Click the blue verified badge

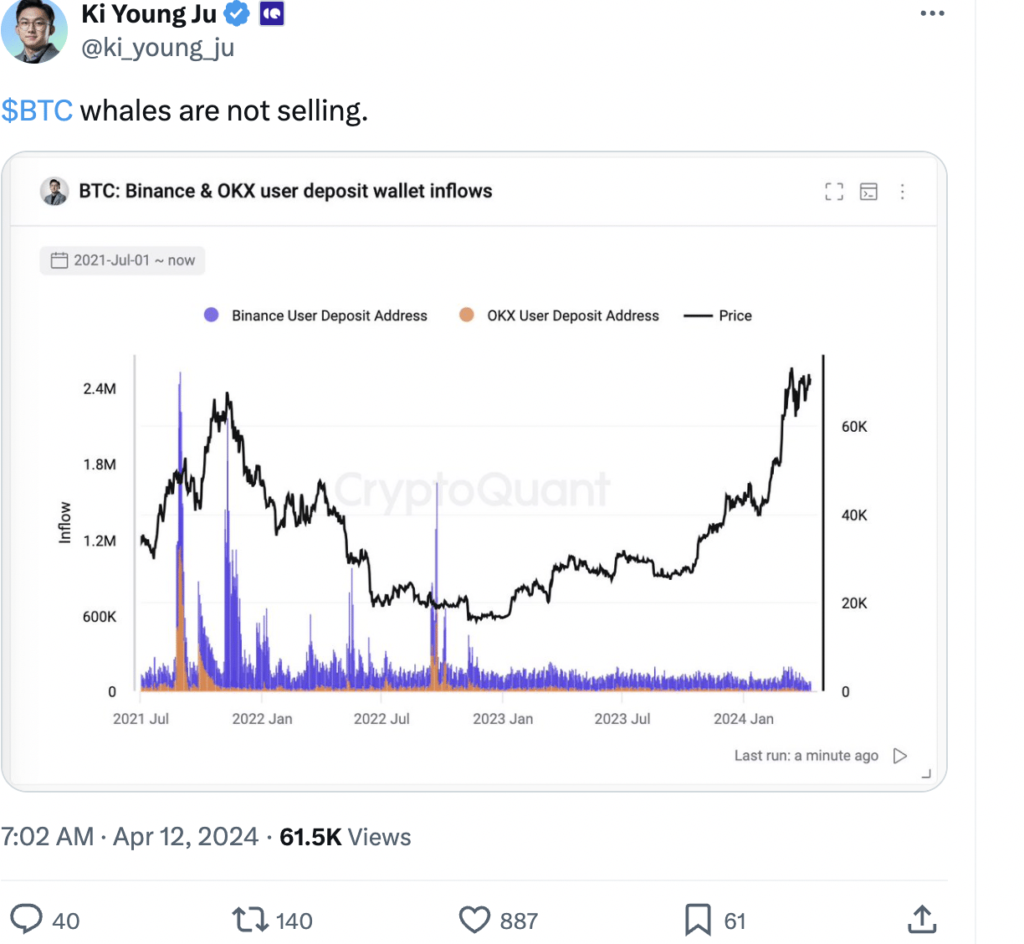pos(236,13)
